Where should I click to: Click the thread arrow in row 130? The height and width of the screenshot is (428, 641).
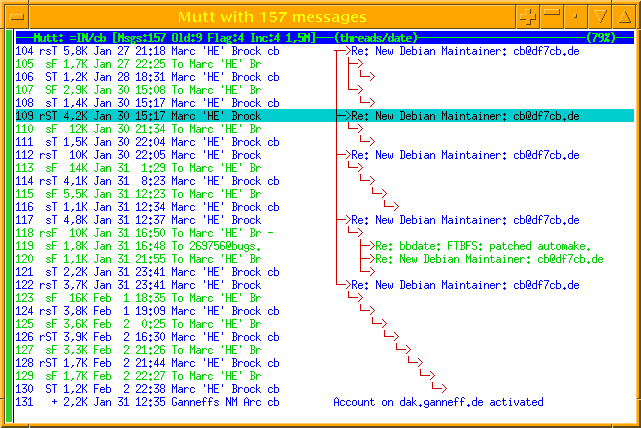click(x=439, y=388)
